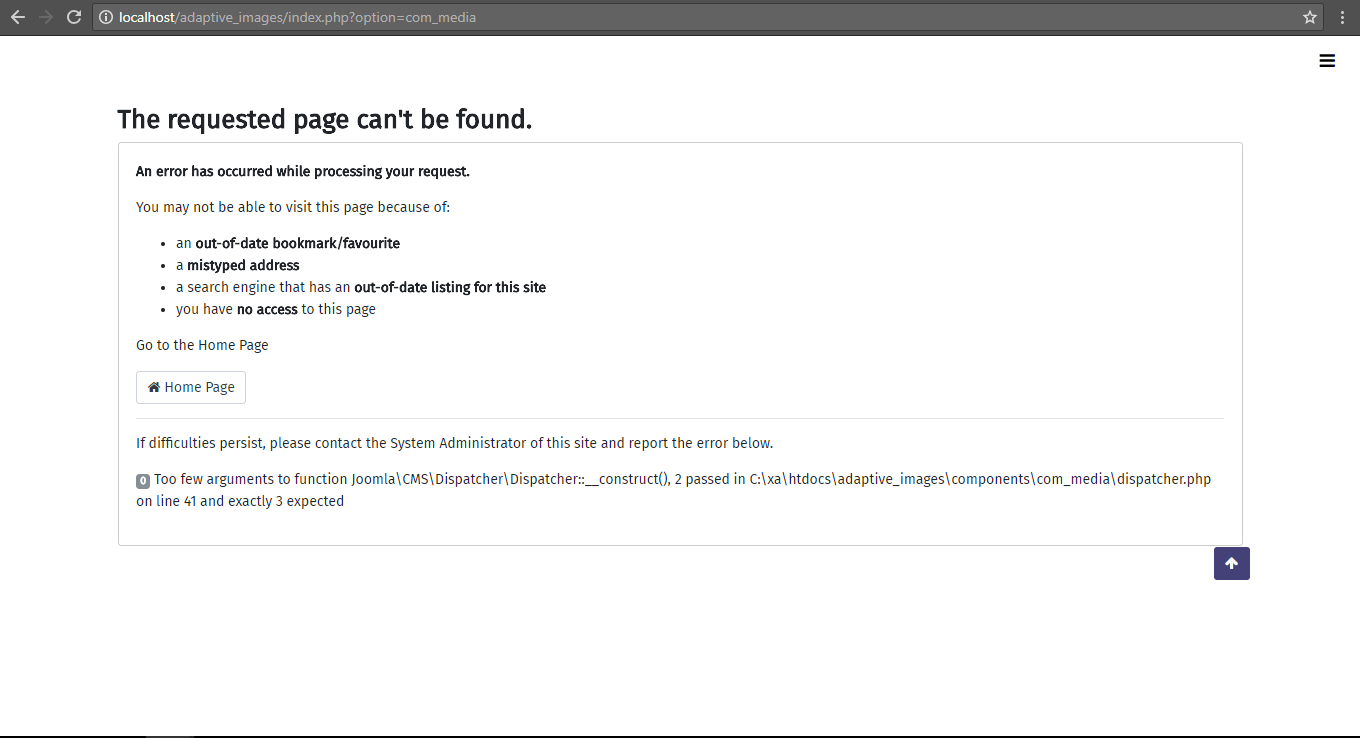The height and width of the screenshot is (738, 1360).
Task: Click "If difficulties persist" administrator notice text
Action: [454, 443]
